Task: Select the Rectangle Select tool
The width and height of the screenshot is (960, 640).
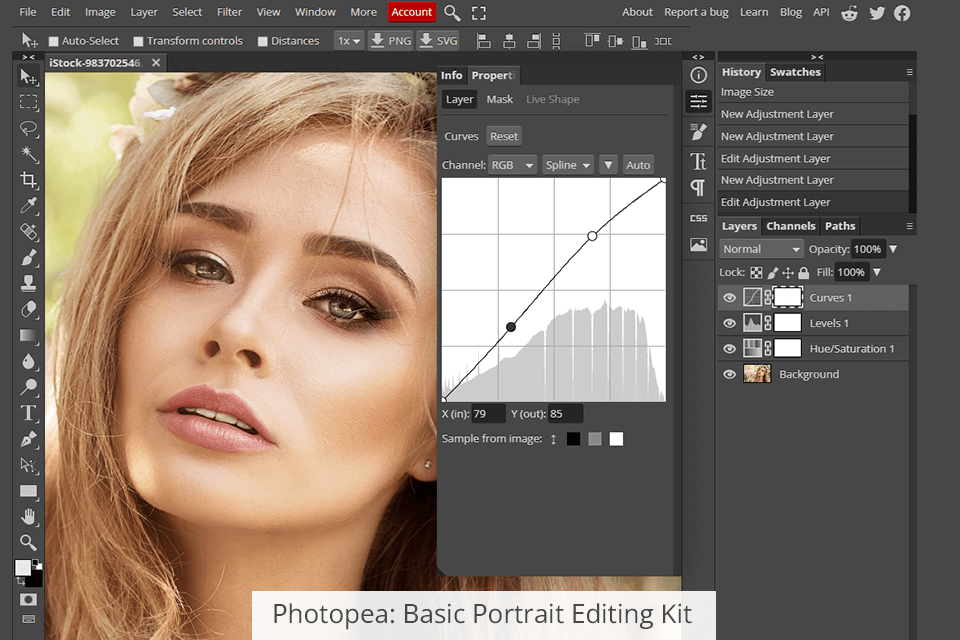Action: [x=28, y=102]
